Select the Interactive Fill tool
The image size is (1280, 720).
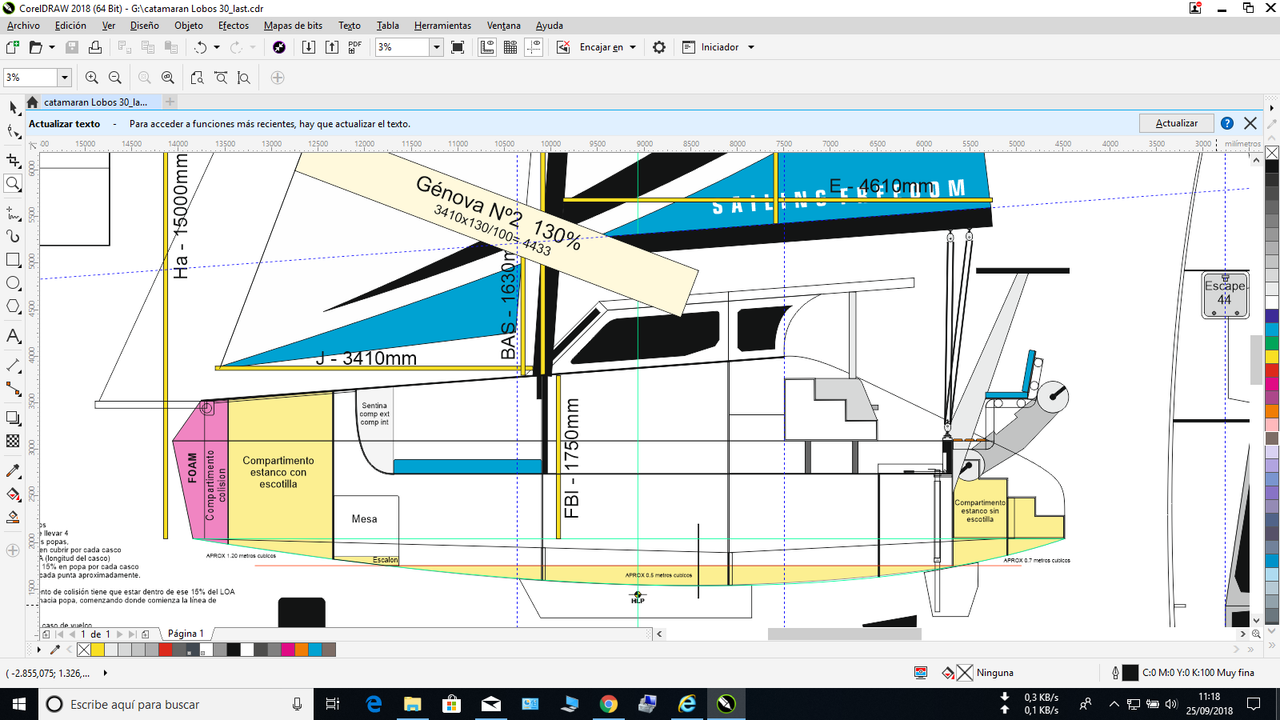pyautogui.click(x=13, y=494)
